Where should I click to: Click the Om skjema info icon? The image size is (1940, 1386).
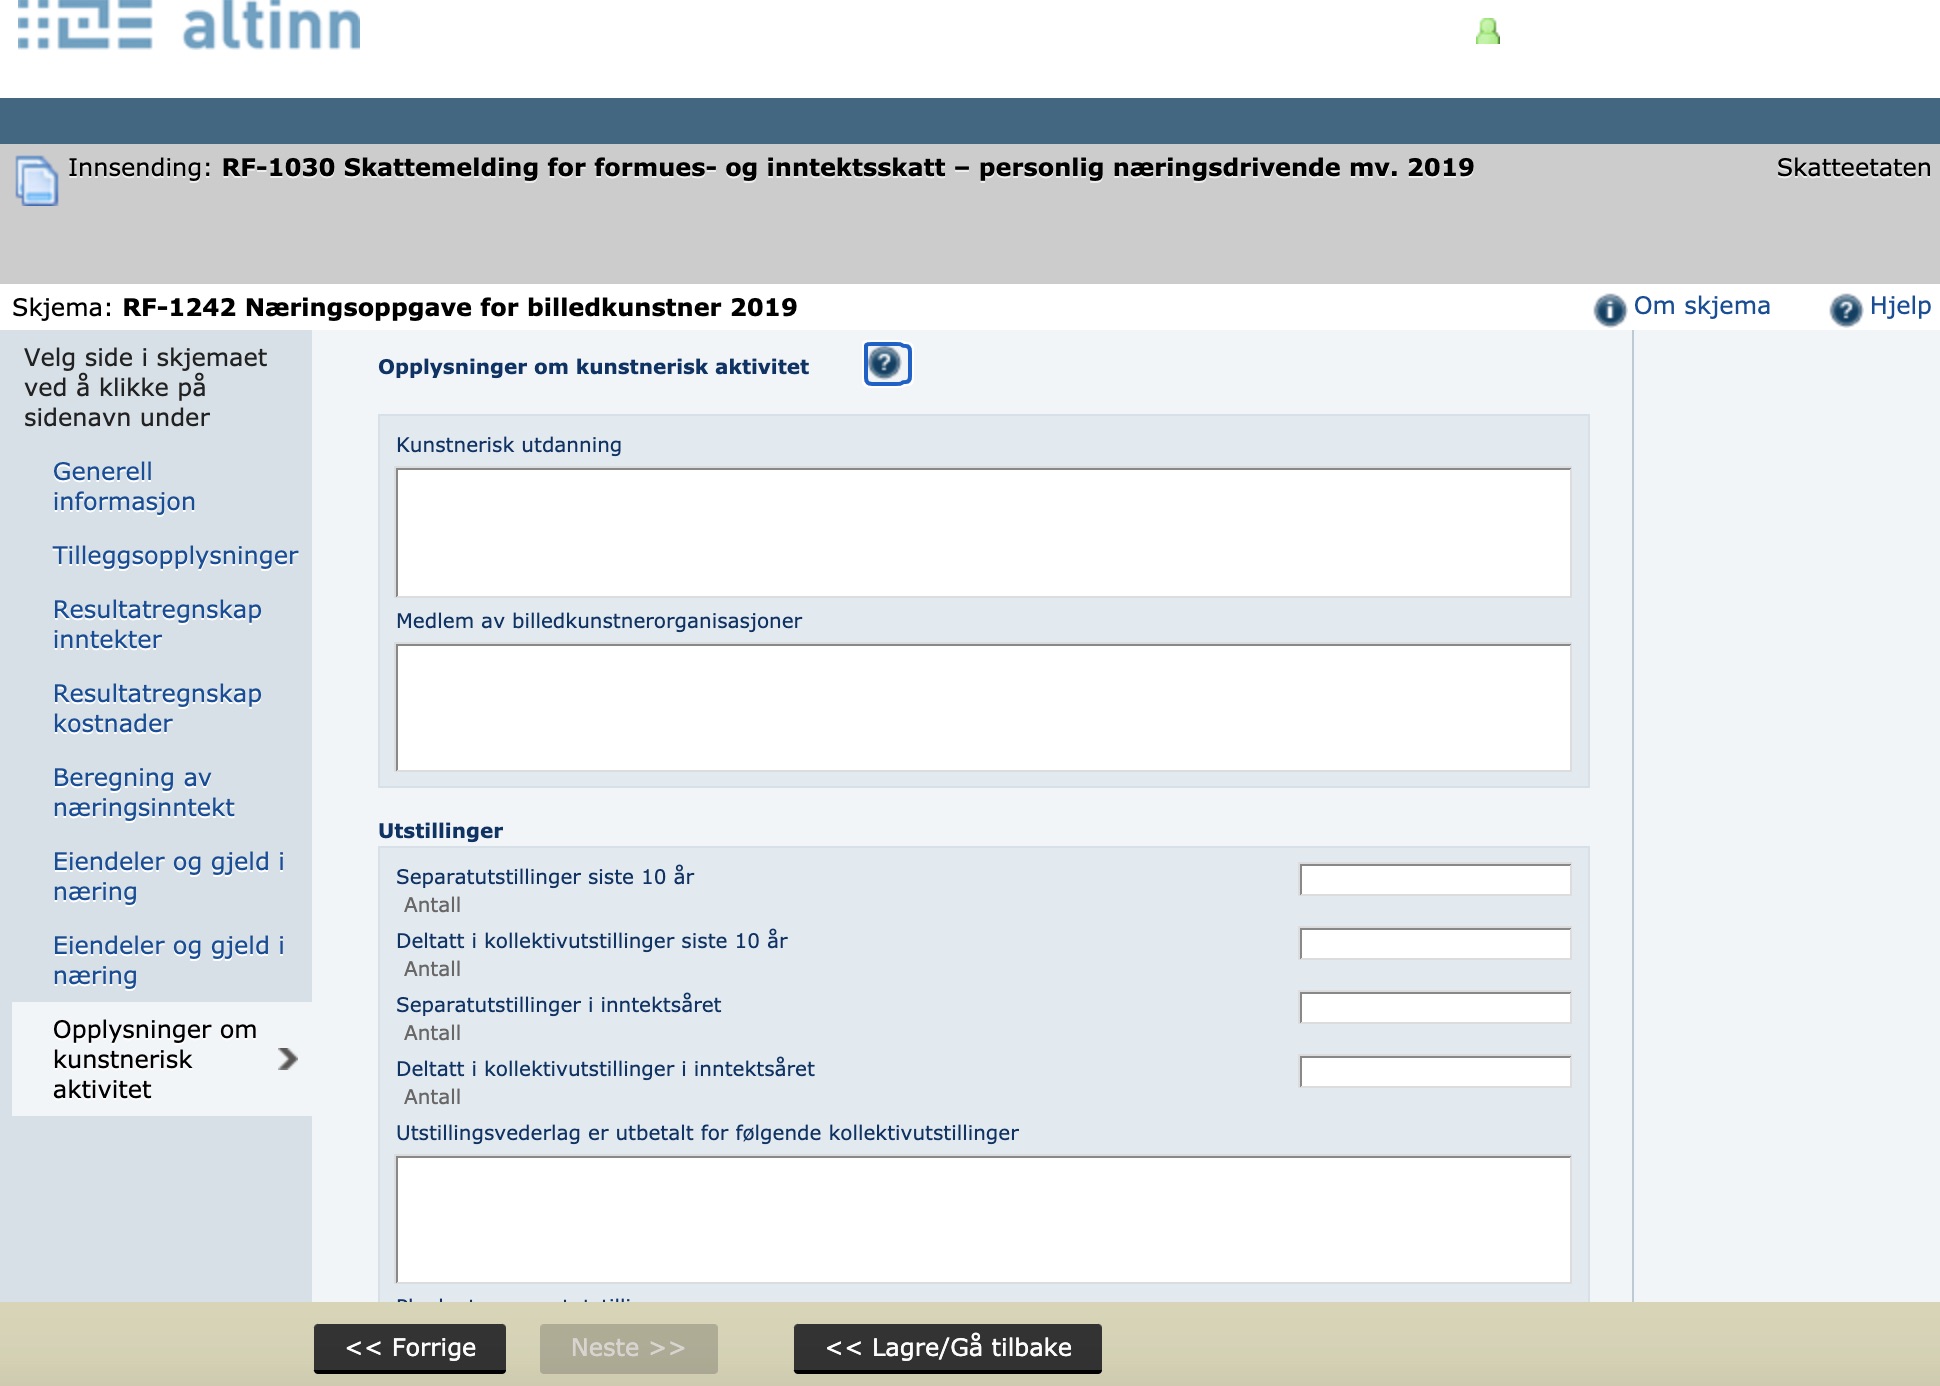coord(1609,309)
